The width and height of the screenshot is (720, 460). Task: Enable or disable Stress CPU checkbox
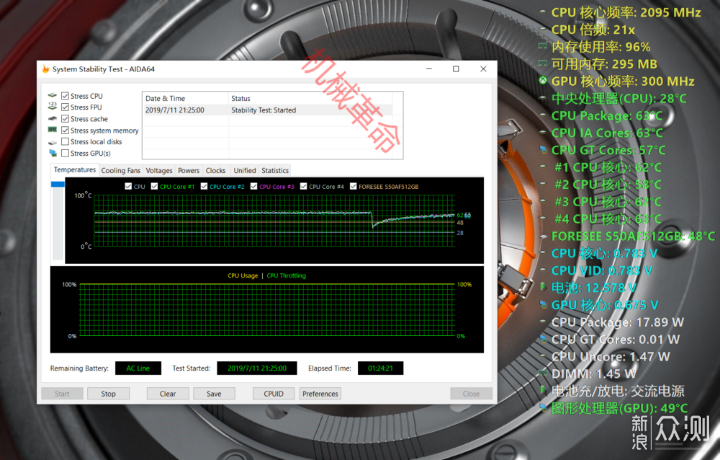point(65,95)
